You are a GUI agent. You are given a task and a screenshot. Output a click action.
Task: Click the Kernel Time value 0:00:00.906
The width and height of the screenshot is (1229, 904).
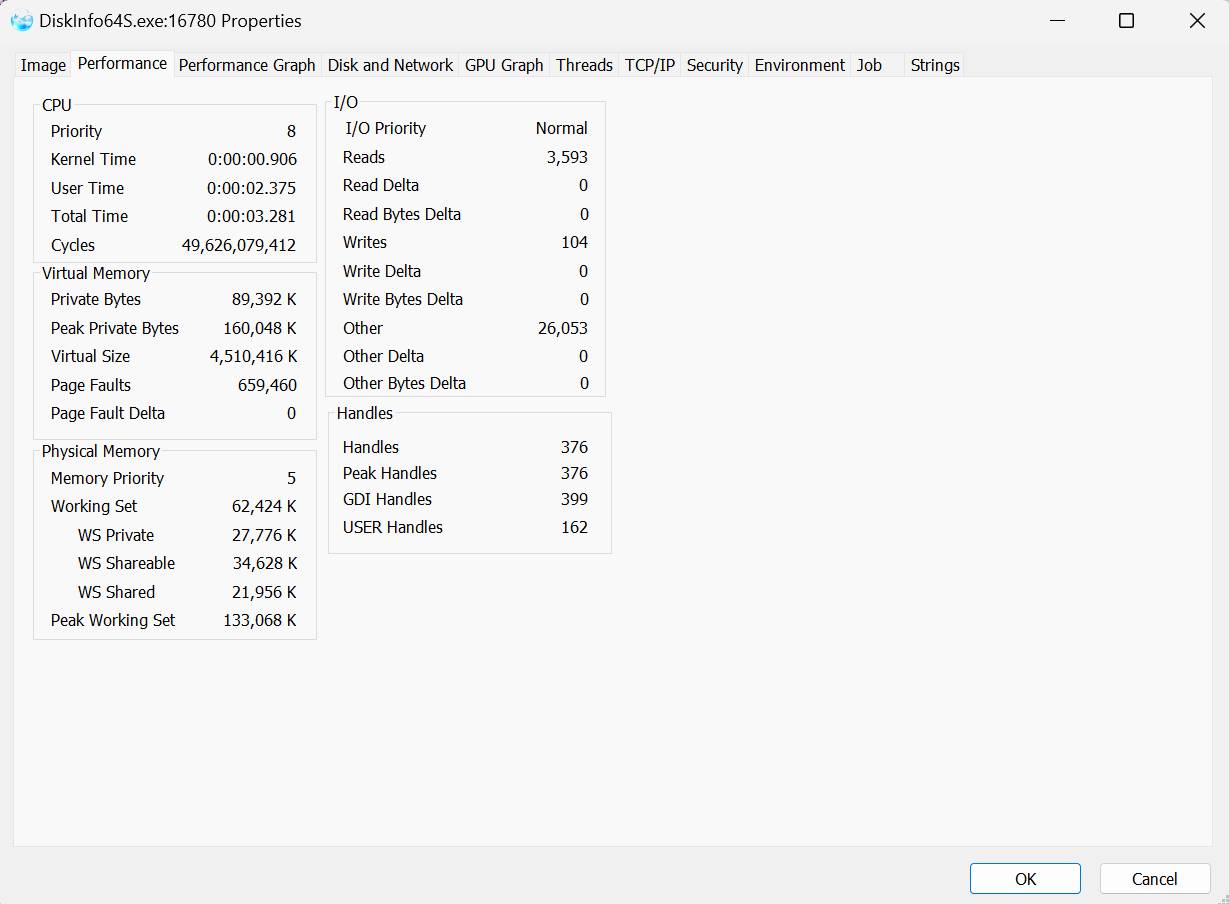[x=252, y=159]
